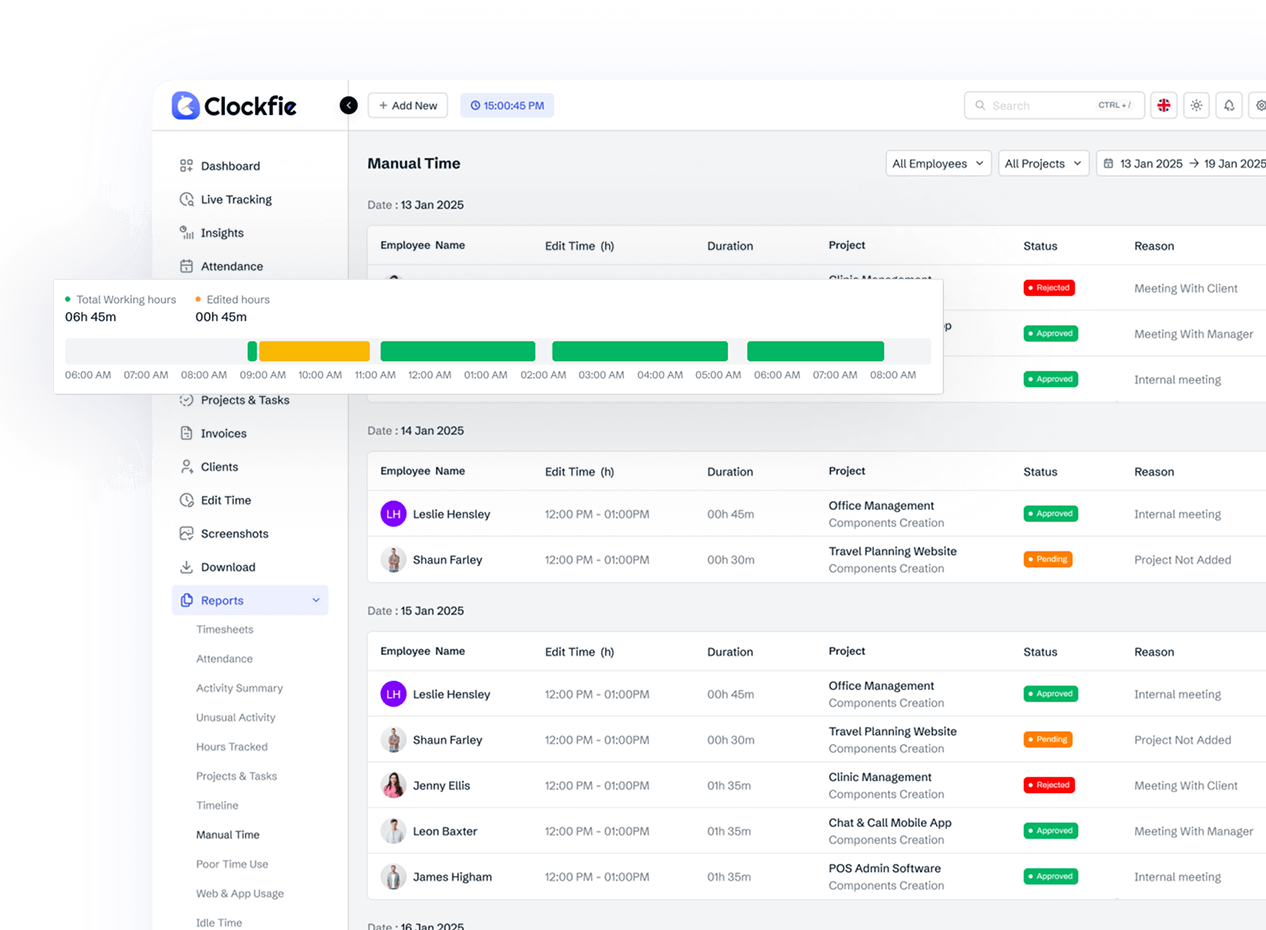
Task: Click the Screenshots icon in sidebar
Action: click(186, 533)
